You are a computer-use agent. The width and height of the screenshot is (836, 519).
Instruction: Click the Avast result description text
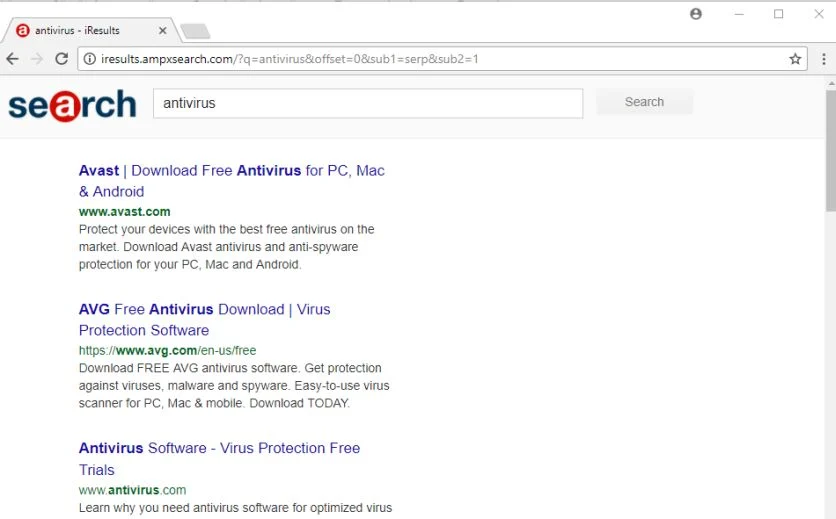tap(227, 247)
